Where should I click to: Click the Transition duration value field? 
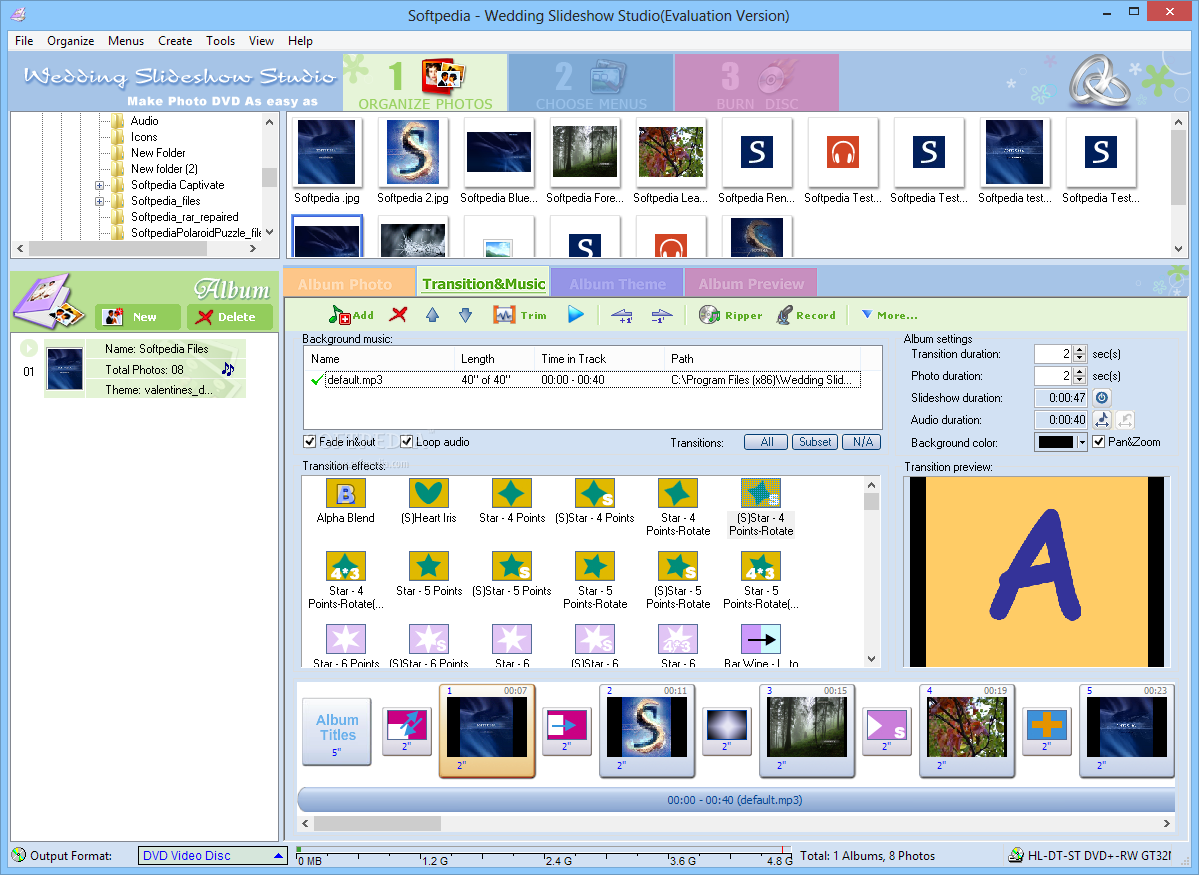(1053, 353)
